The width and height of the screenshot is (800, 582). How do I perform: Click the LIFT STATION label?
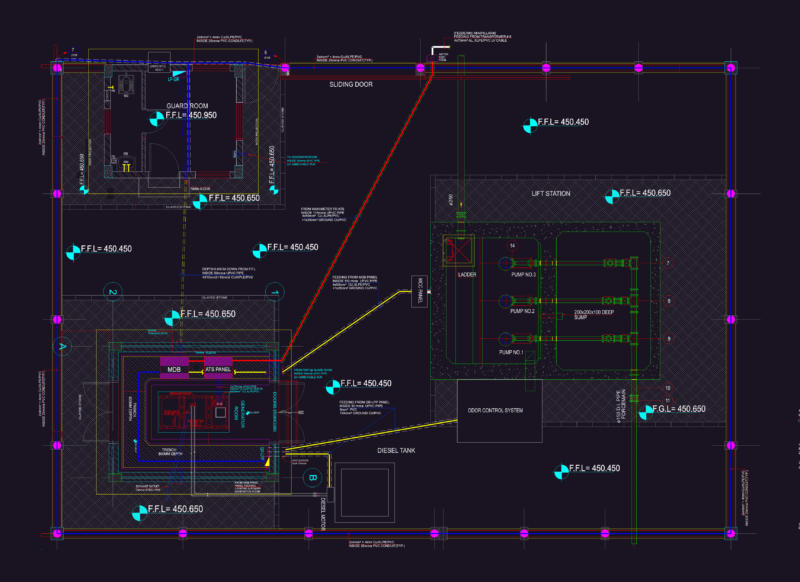tap(551, 193)
